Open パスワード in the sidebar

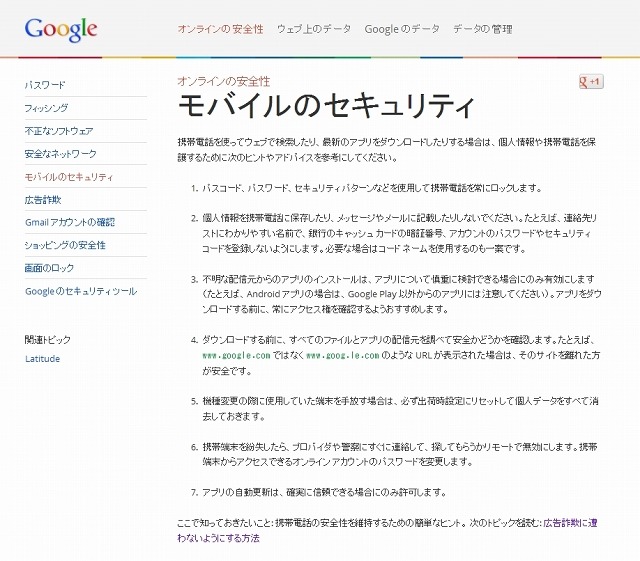coord(47,85)
